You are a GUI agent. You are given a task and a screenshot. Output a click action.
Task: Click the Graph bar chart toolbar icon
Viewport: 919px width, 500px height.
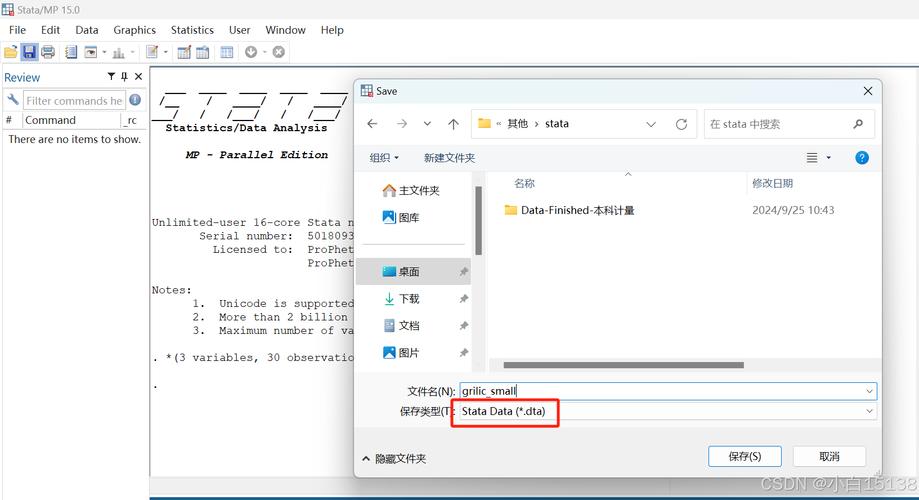pyautogui.click(x=118, y=53)
